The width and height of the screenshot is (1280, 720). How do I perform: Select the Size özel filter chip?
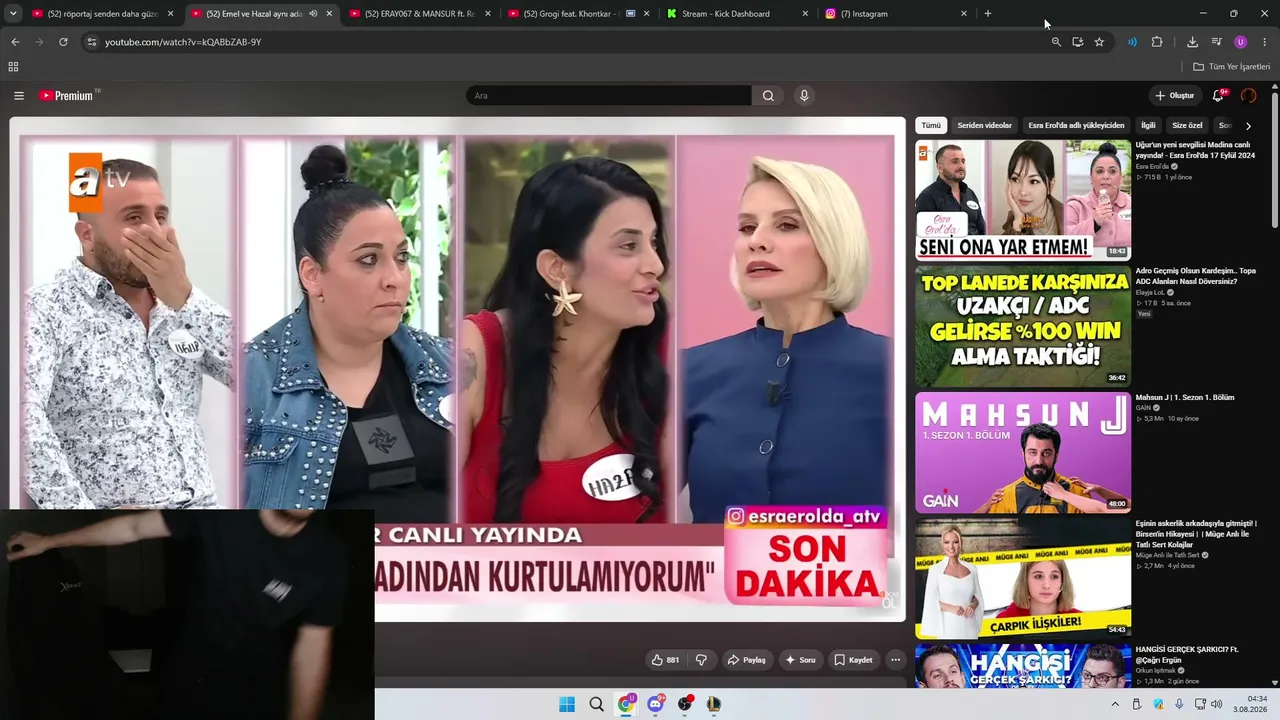point(1187,126)
